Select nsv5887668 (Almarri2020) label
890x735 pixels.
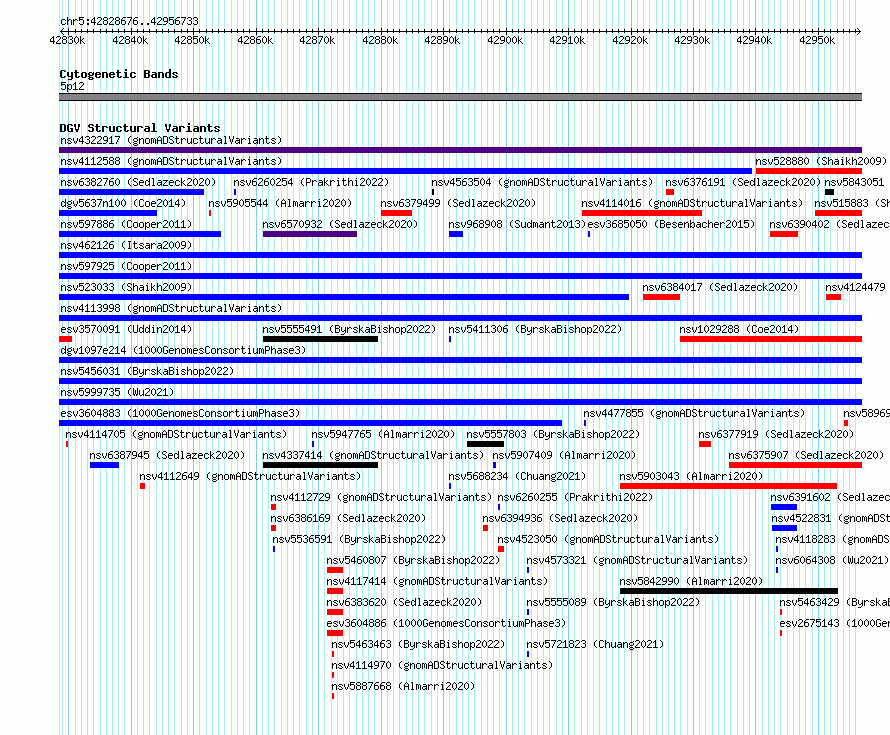click(404, 686)
